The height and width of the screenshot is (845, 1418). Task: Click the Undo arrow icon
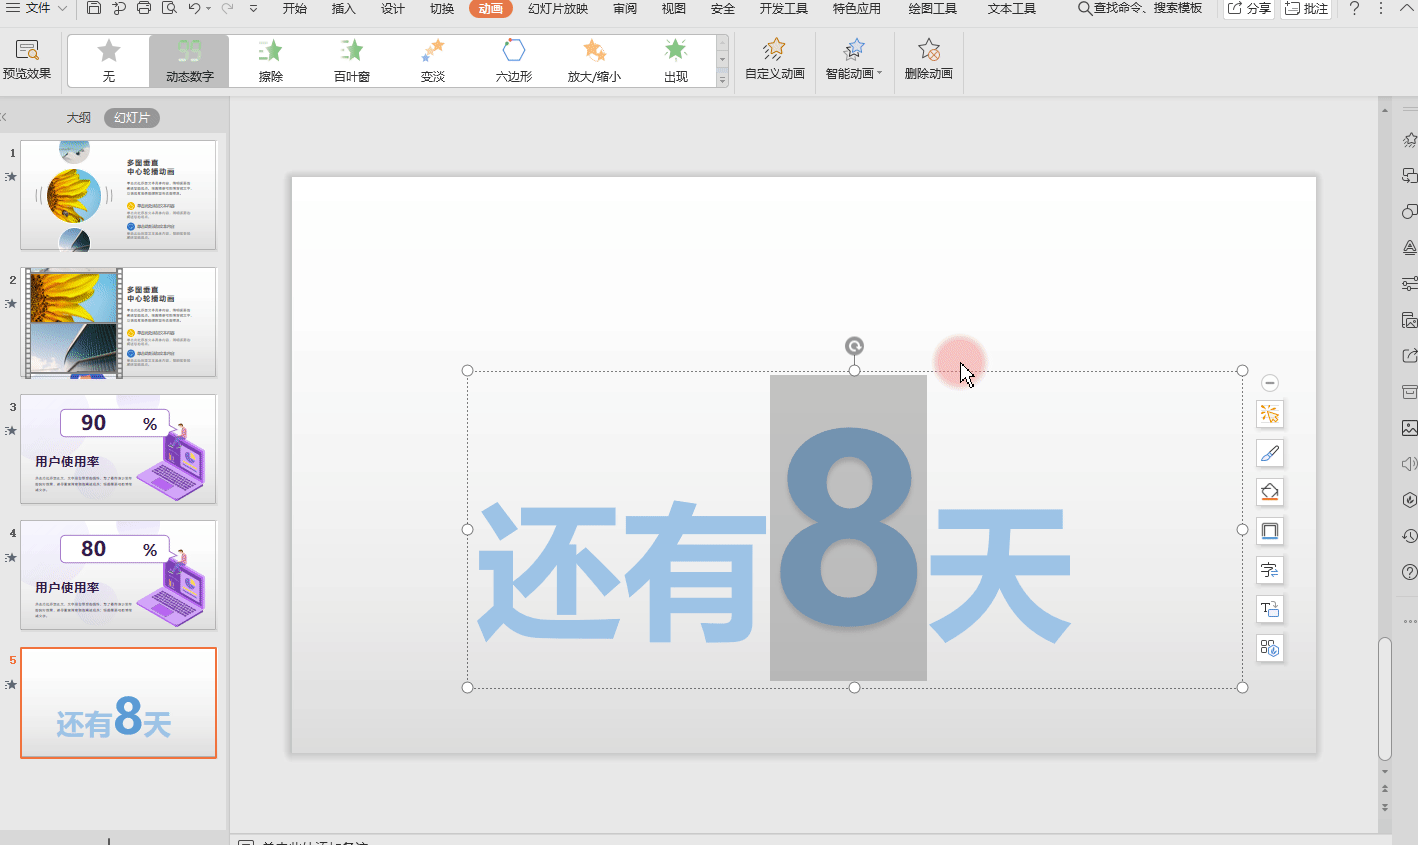pos(194,8)
